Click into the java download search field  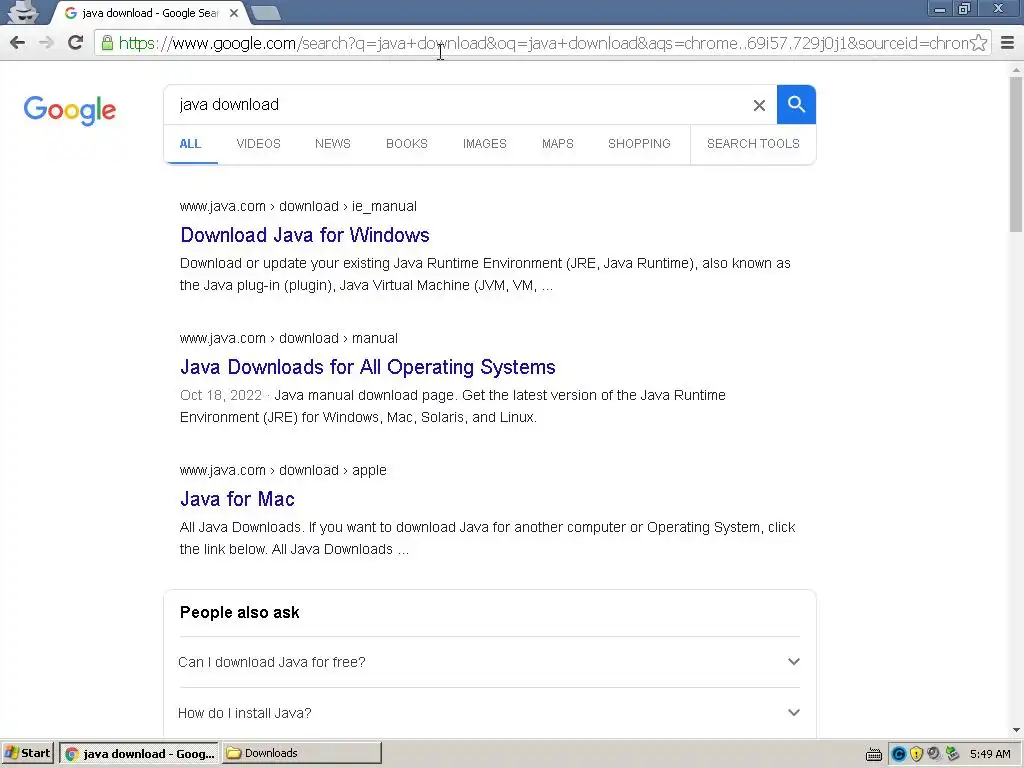457,104
